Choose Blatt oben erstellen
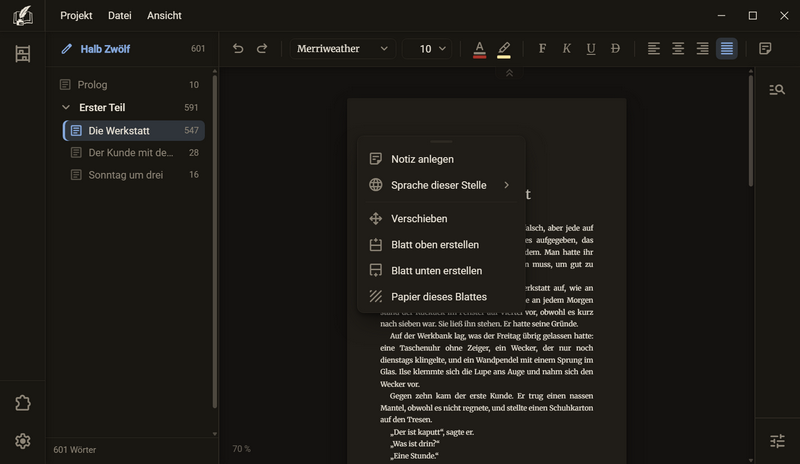The height and width of the screenshot is (464, 800). tap(441, 245)
